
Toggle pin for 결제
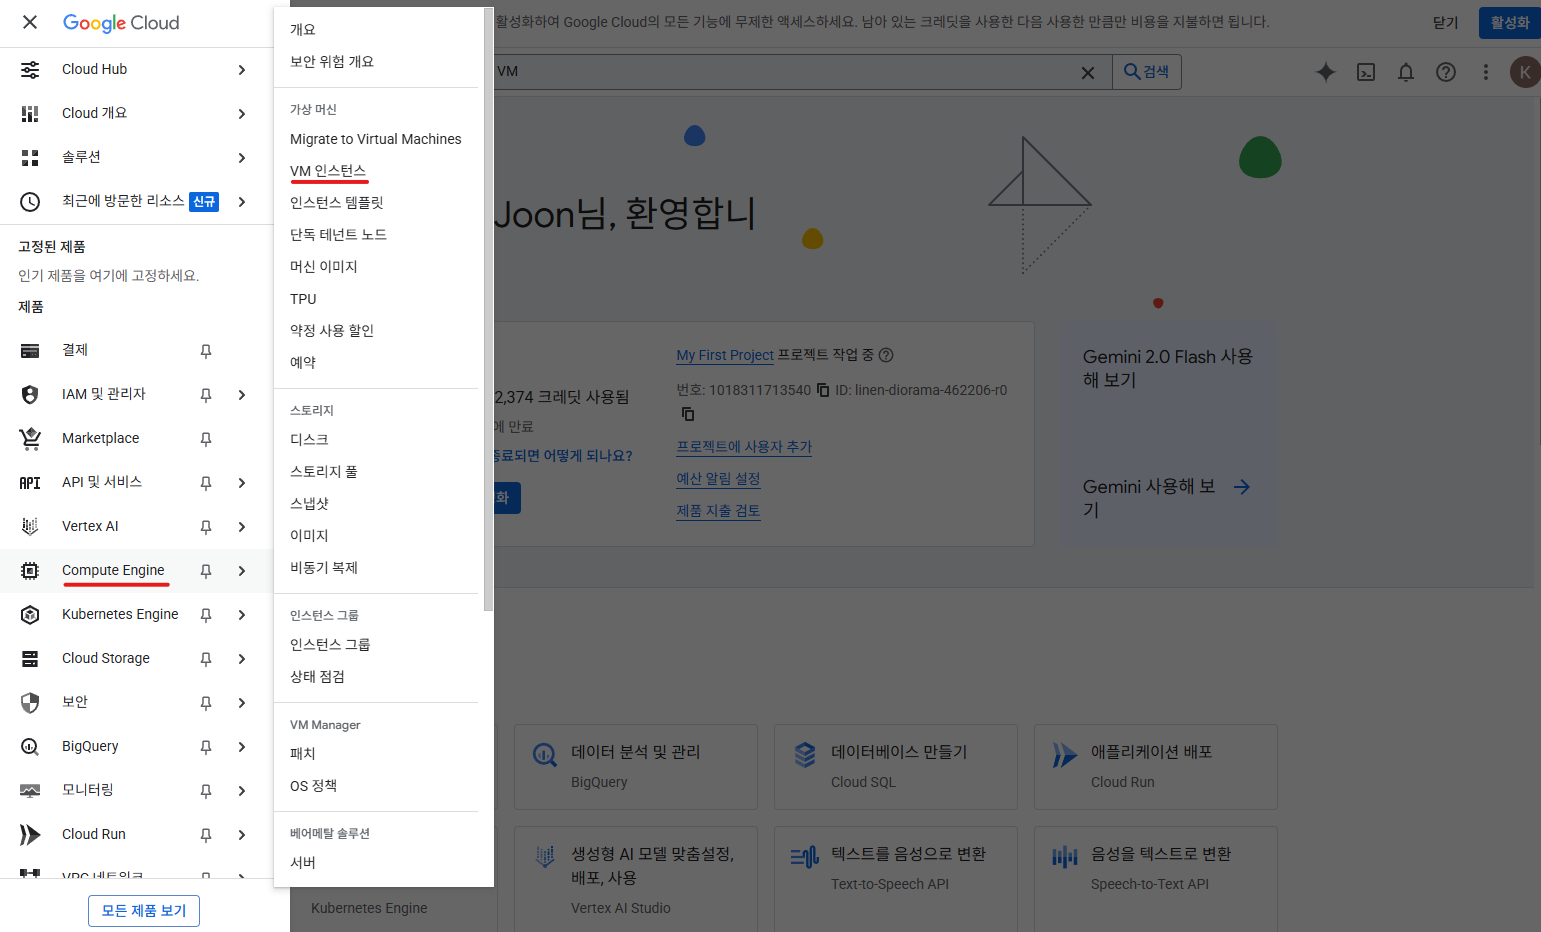pos(206,351)
